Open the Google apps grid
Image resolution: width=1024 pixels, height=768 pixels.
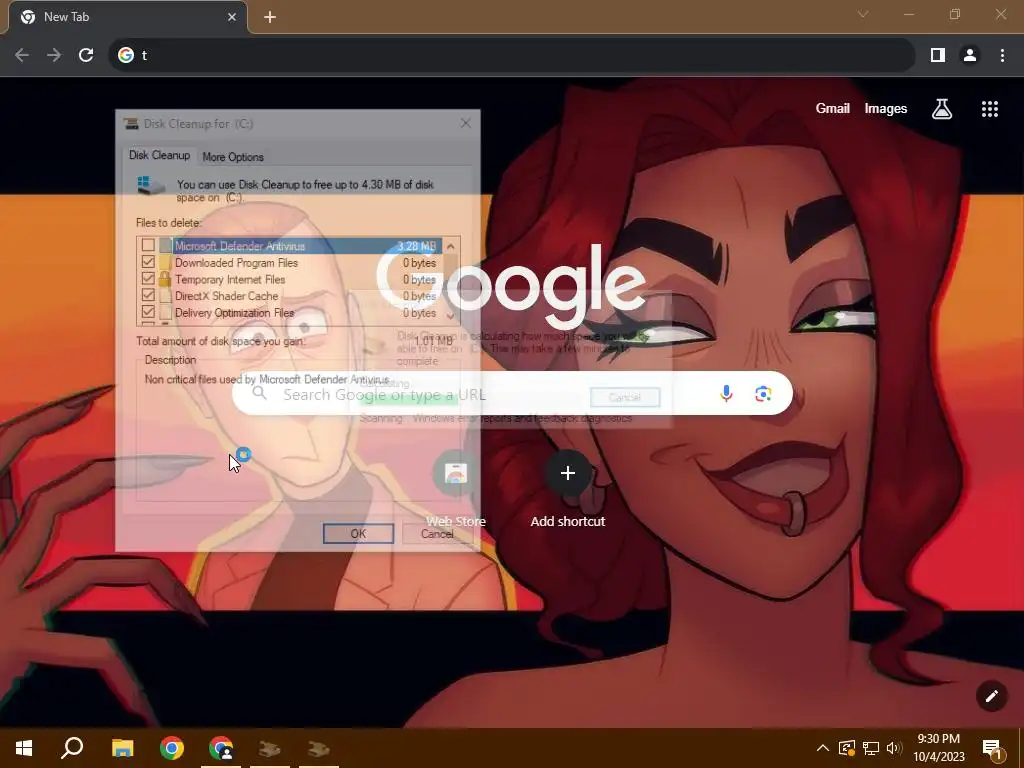(989, 109)
